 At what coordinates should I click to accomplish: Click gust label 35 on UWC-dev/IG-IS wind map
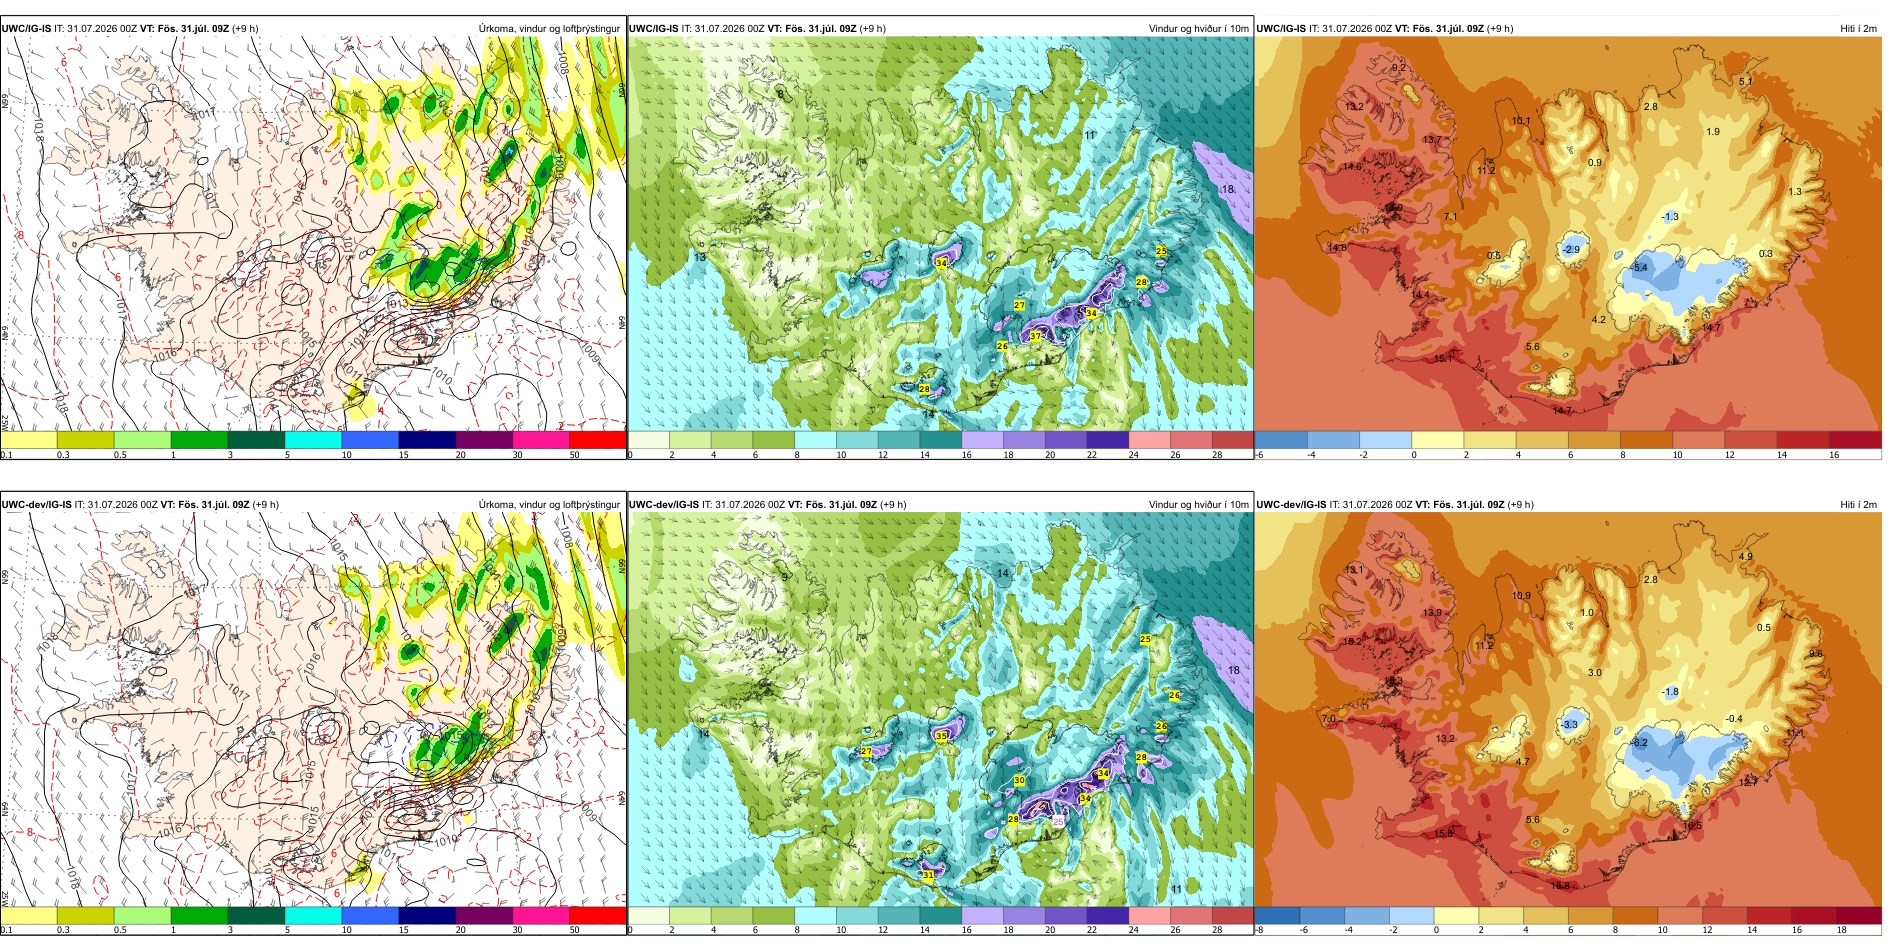pyautogui.click(x=941, y=735)
